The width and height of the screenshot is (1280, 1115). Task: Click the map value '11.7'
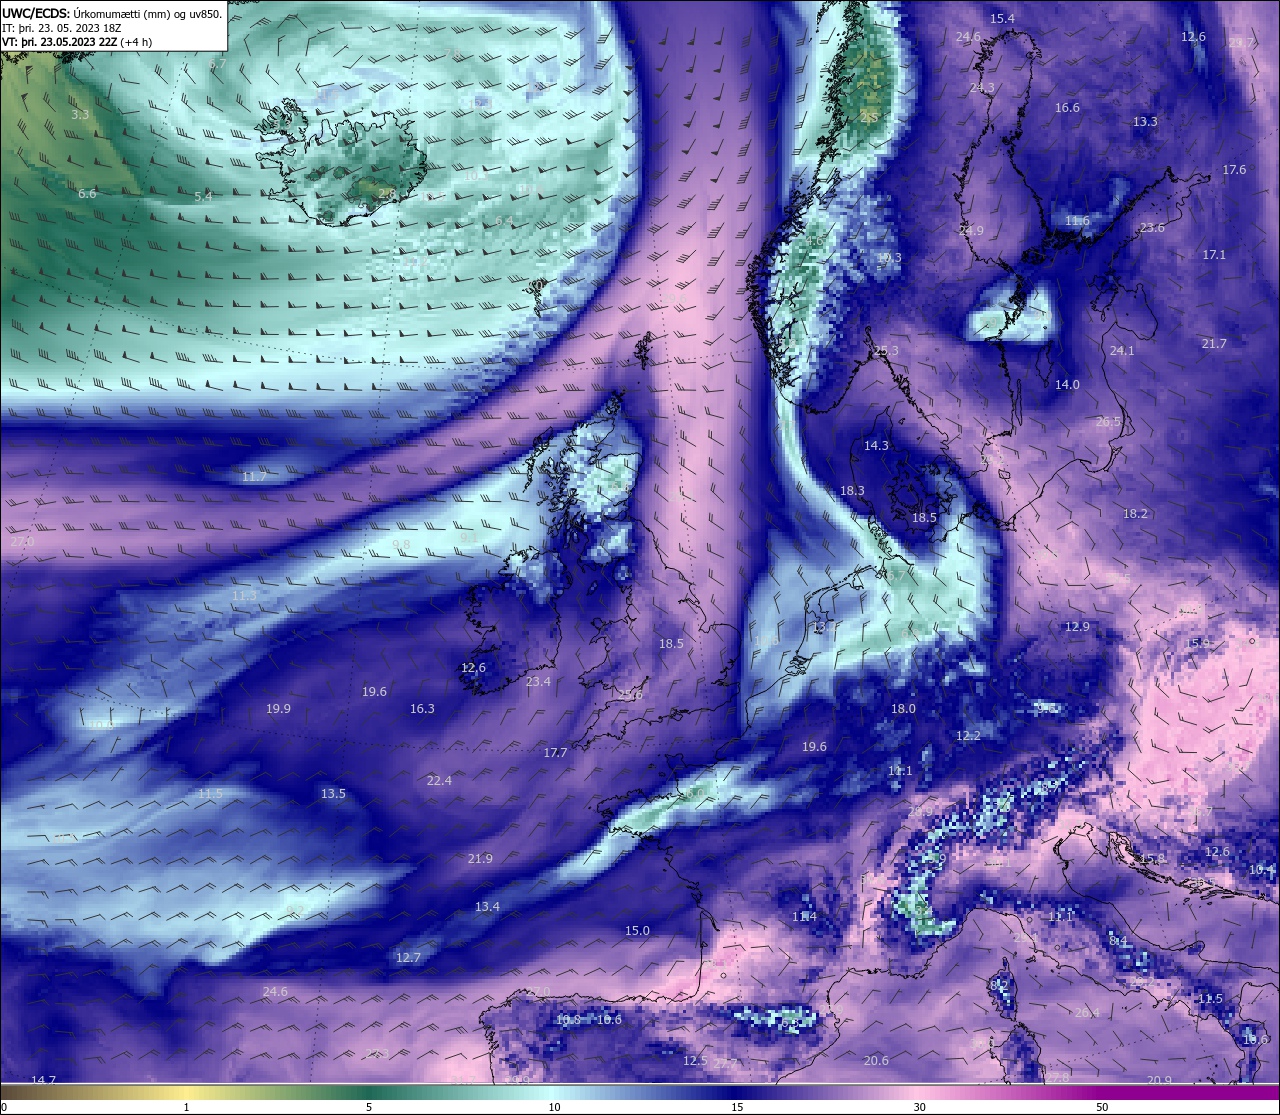pos(255,477)
